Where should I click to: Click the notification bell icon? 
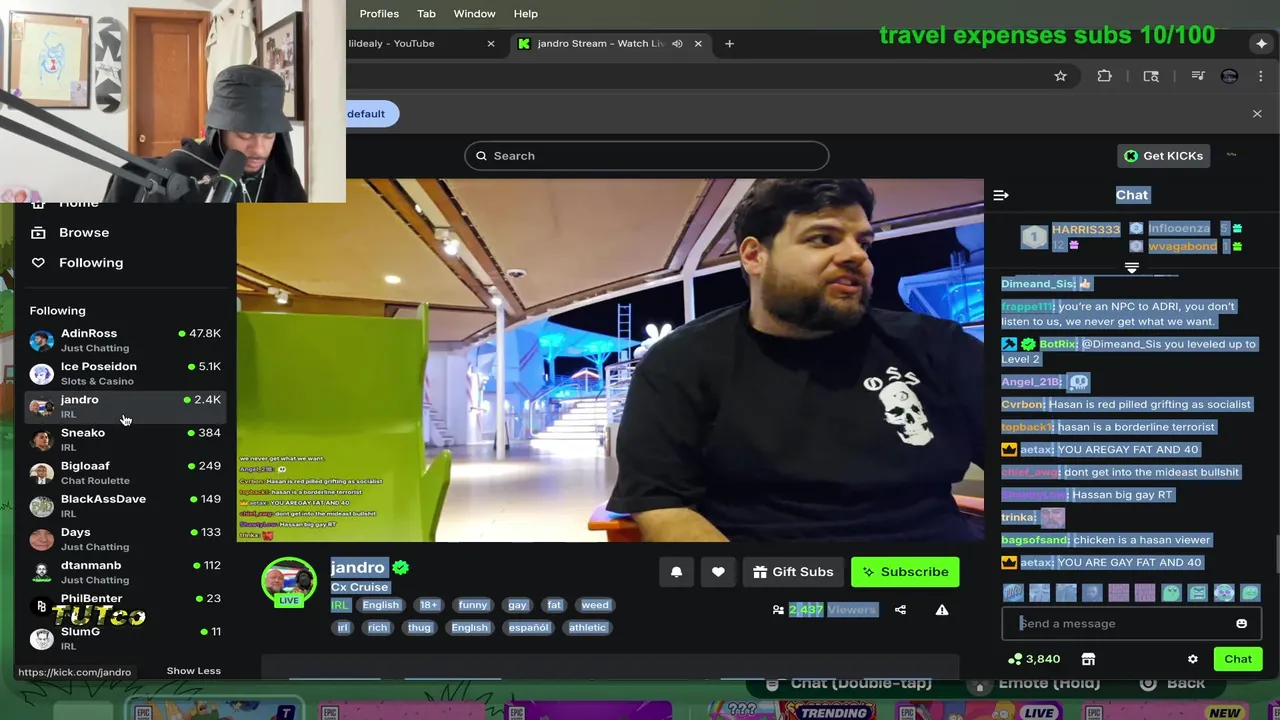point(676,572)
